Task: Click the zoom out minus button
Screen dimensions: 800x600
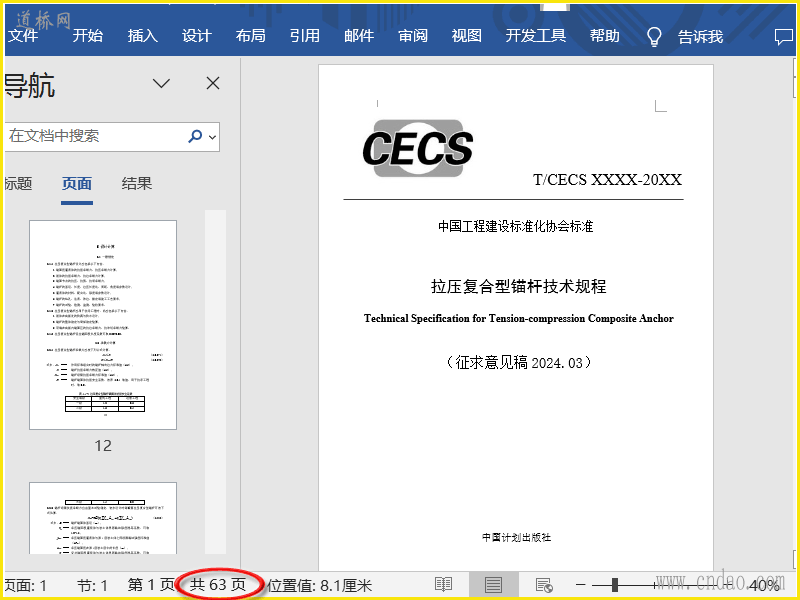Action: coord(581,585)
